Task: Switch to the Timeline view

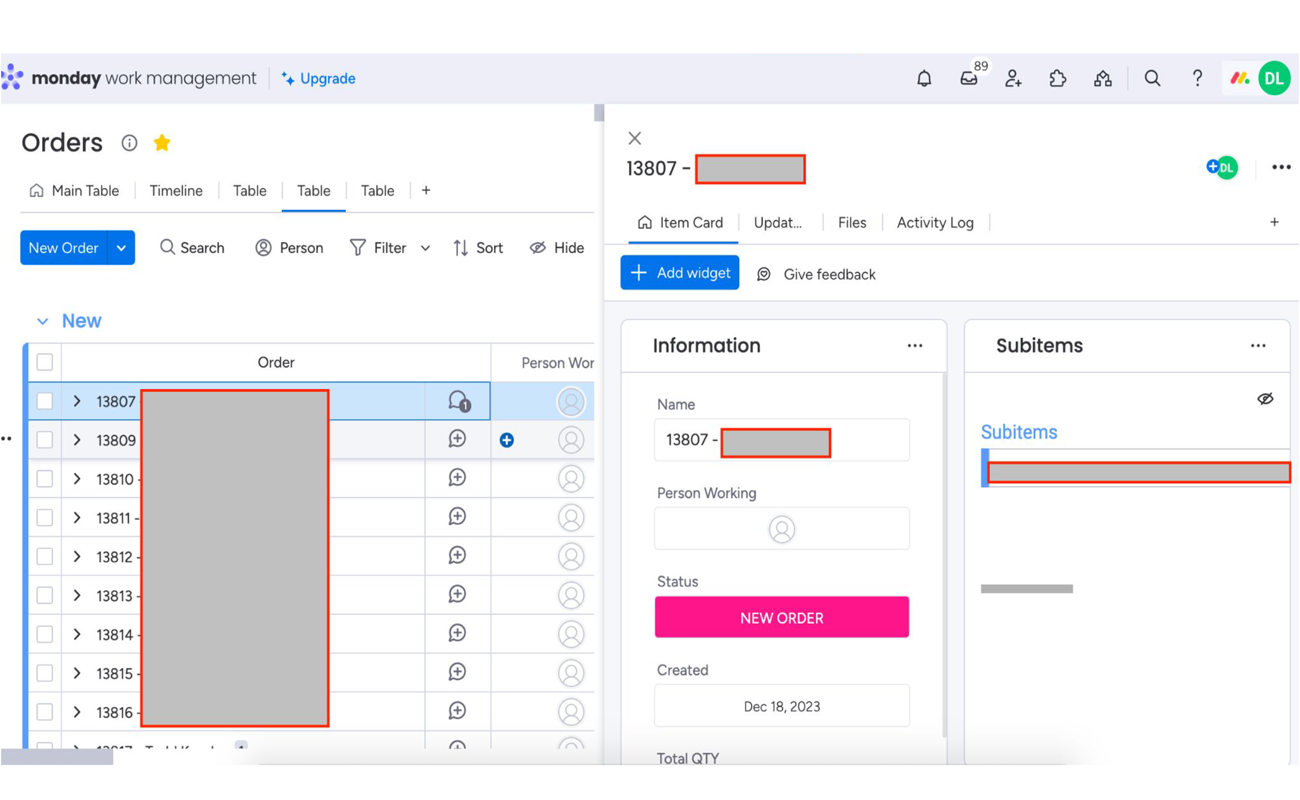Action: (x=176, y=191)
